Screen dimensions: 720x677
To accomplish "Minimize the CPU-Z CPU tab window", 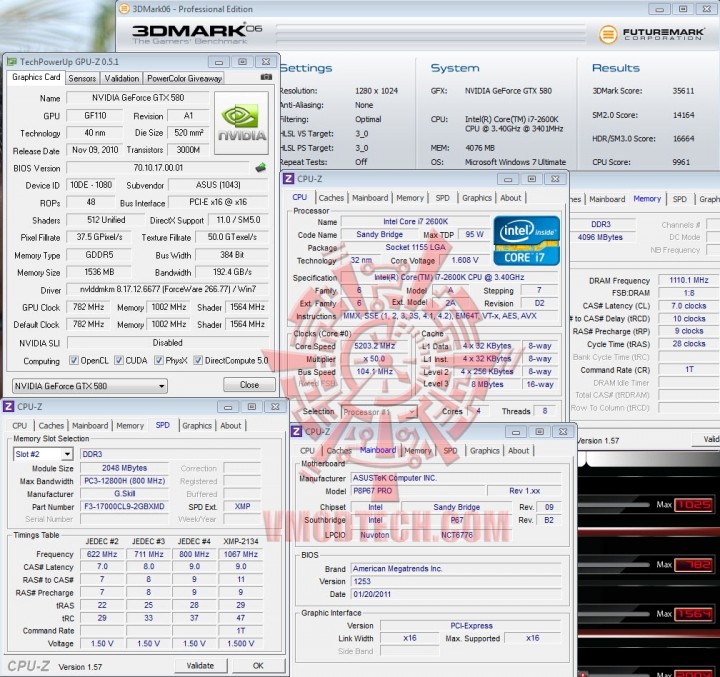I will [x=508, y=179].
